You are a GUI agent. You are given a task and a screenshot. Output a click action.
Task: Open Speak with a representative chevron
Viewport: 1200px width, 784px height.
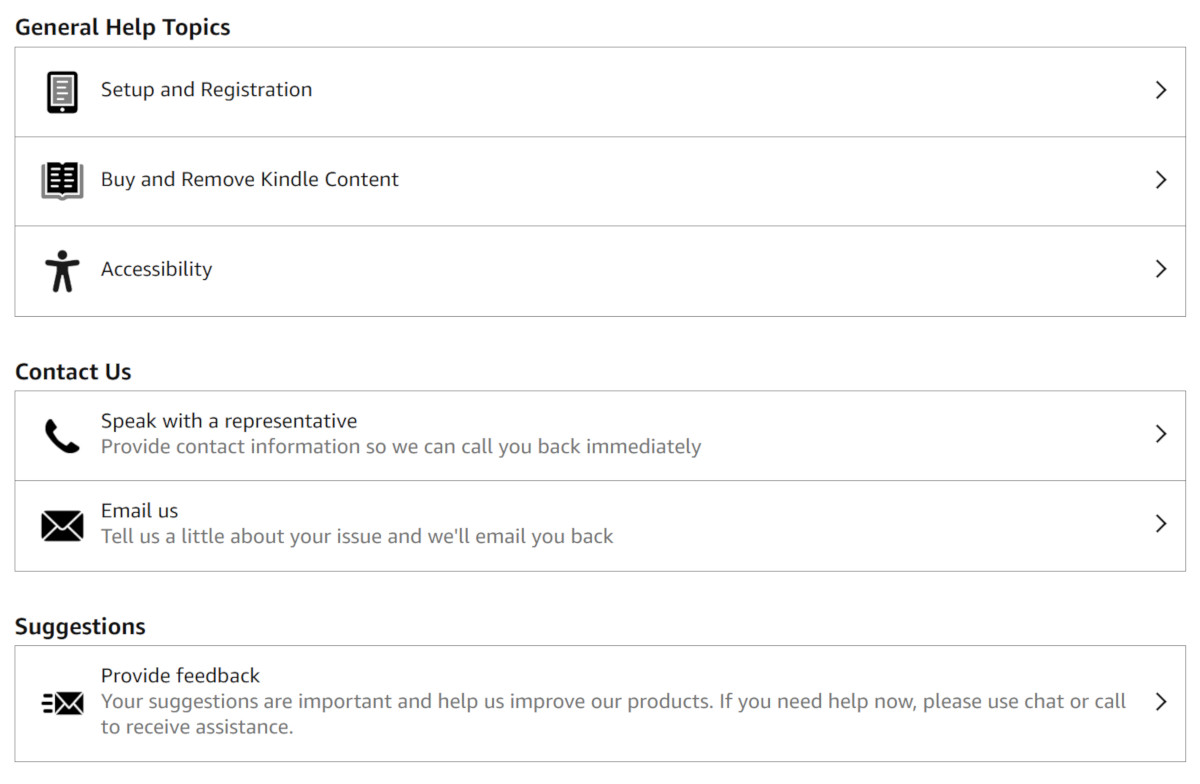pyautogui.click(x=1161, y=434)
